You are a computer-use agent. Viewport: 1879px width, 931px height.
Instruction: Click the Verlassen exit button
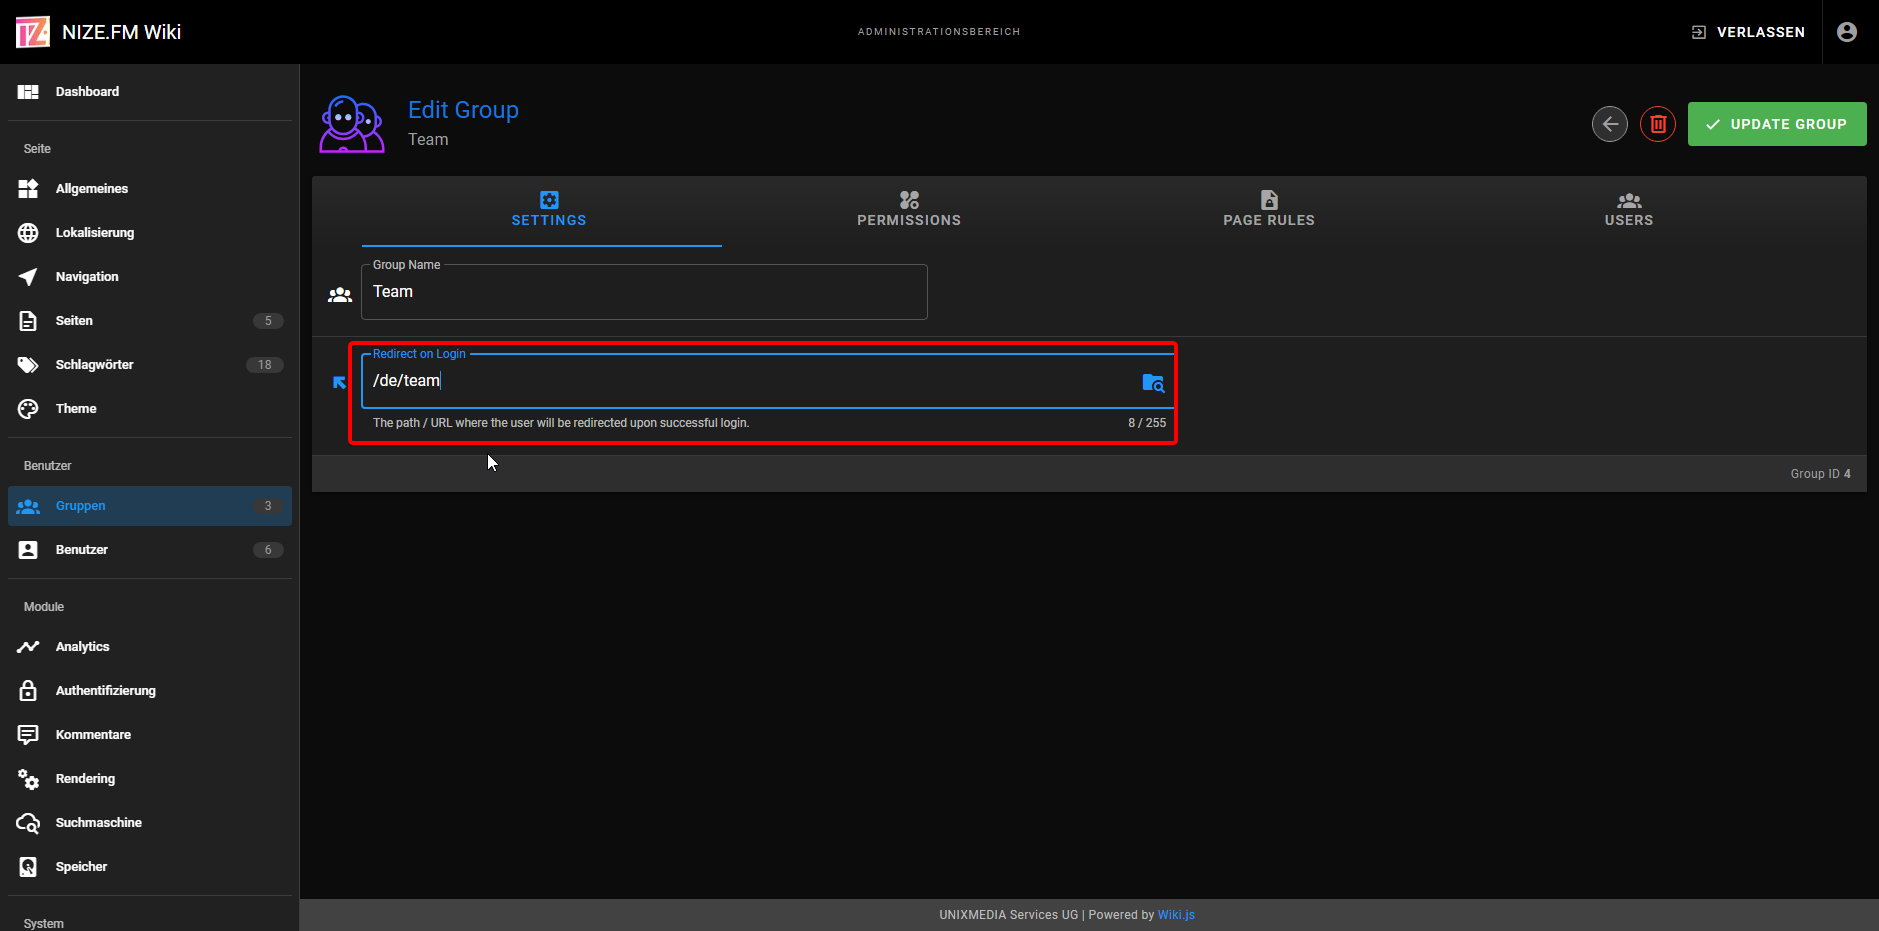click(x=1748, y=32)
